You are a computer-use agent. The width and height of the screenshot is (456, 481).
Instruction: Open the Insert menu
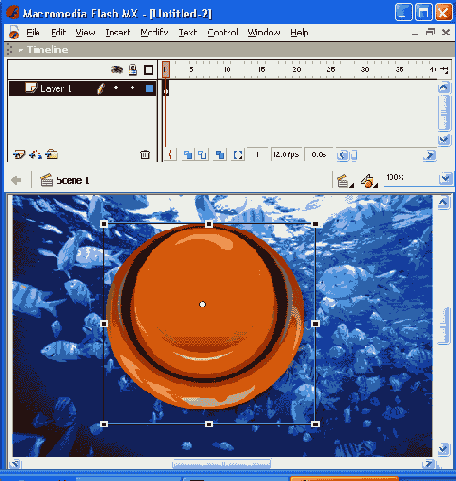(x=118, y=32)
